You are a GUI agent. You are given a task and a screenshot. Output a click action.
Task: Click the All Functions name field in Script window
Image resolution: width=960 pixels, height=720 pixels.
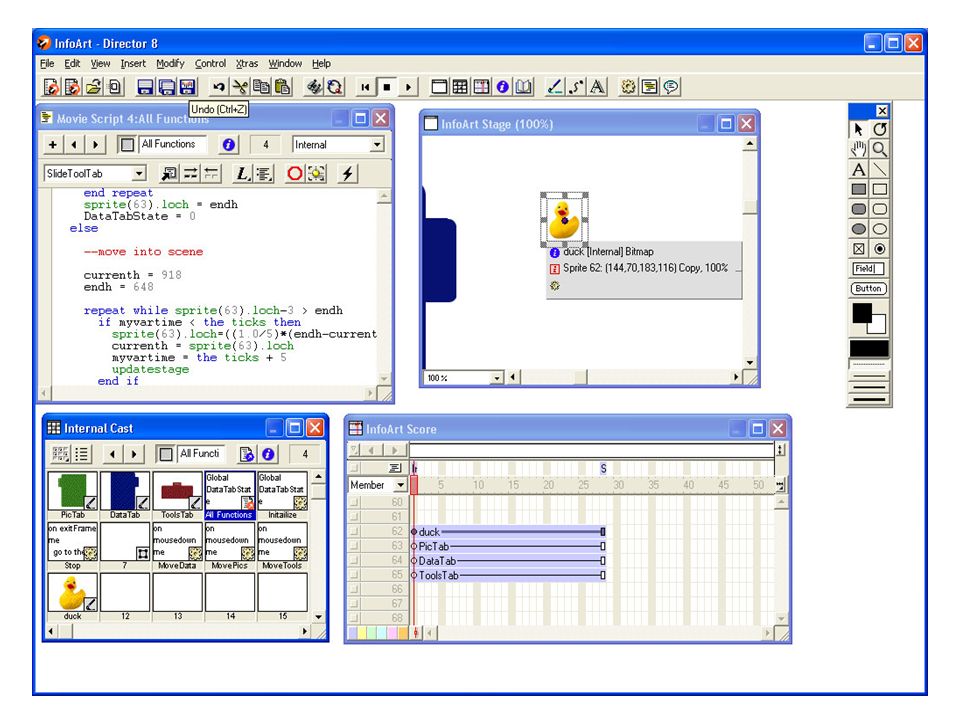(x=173, y=144)
